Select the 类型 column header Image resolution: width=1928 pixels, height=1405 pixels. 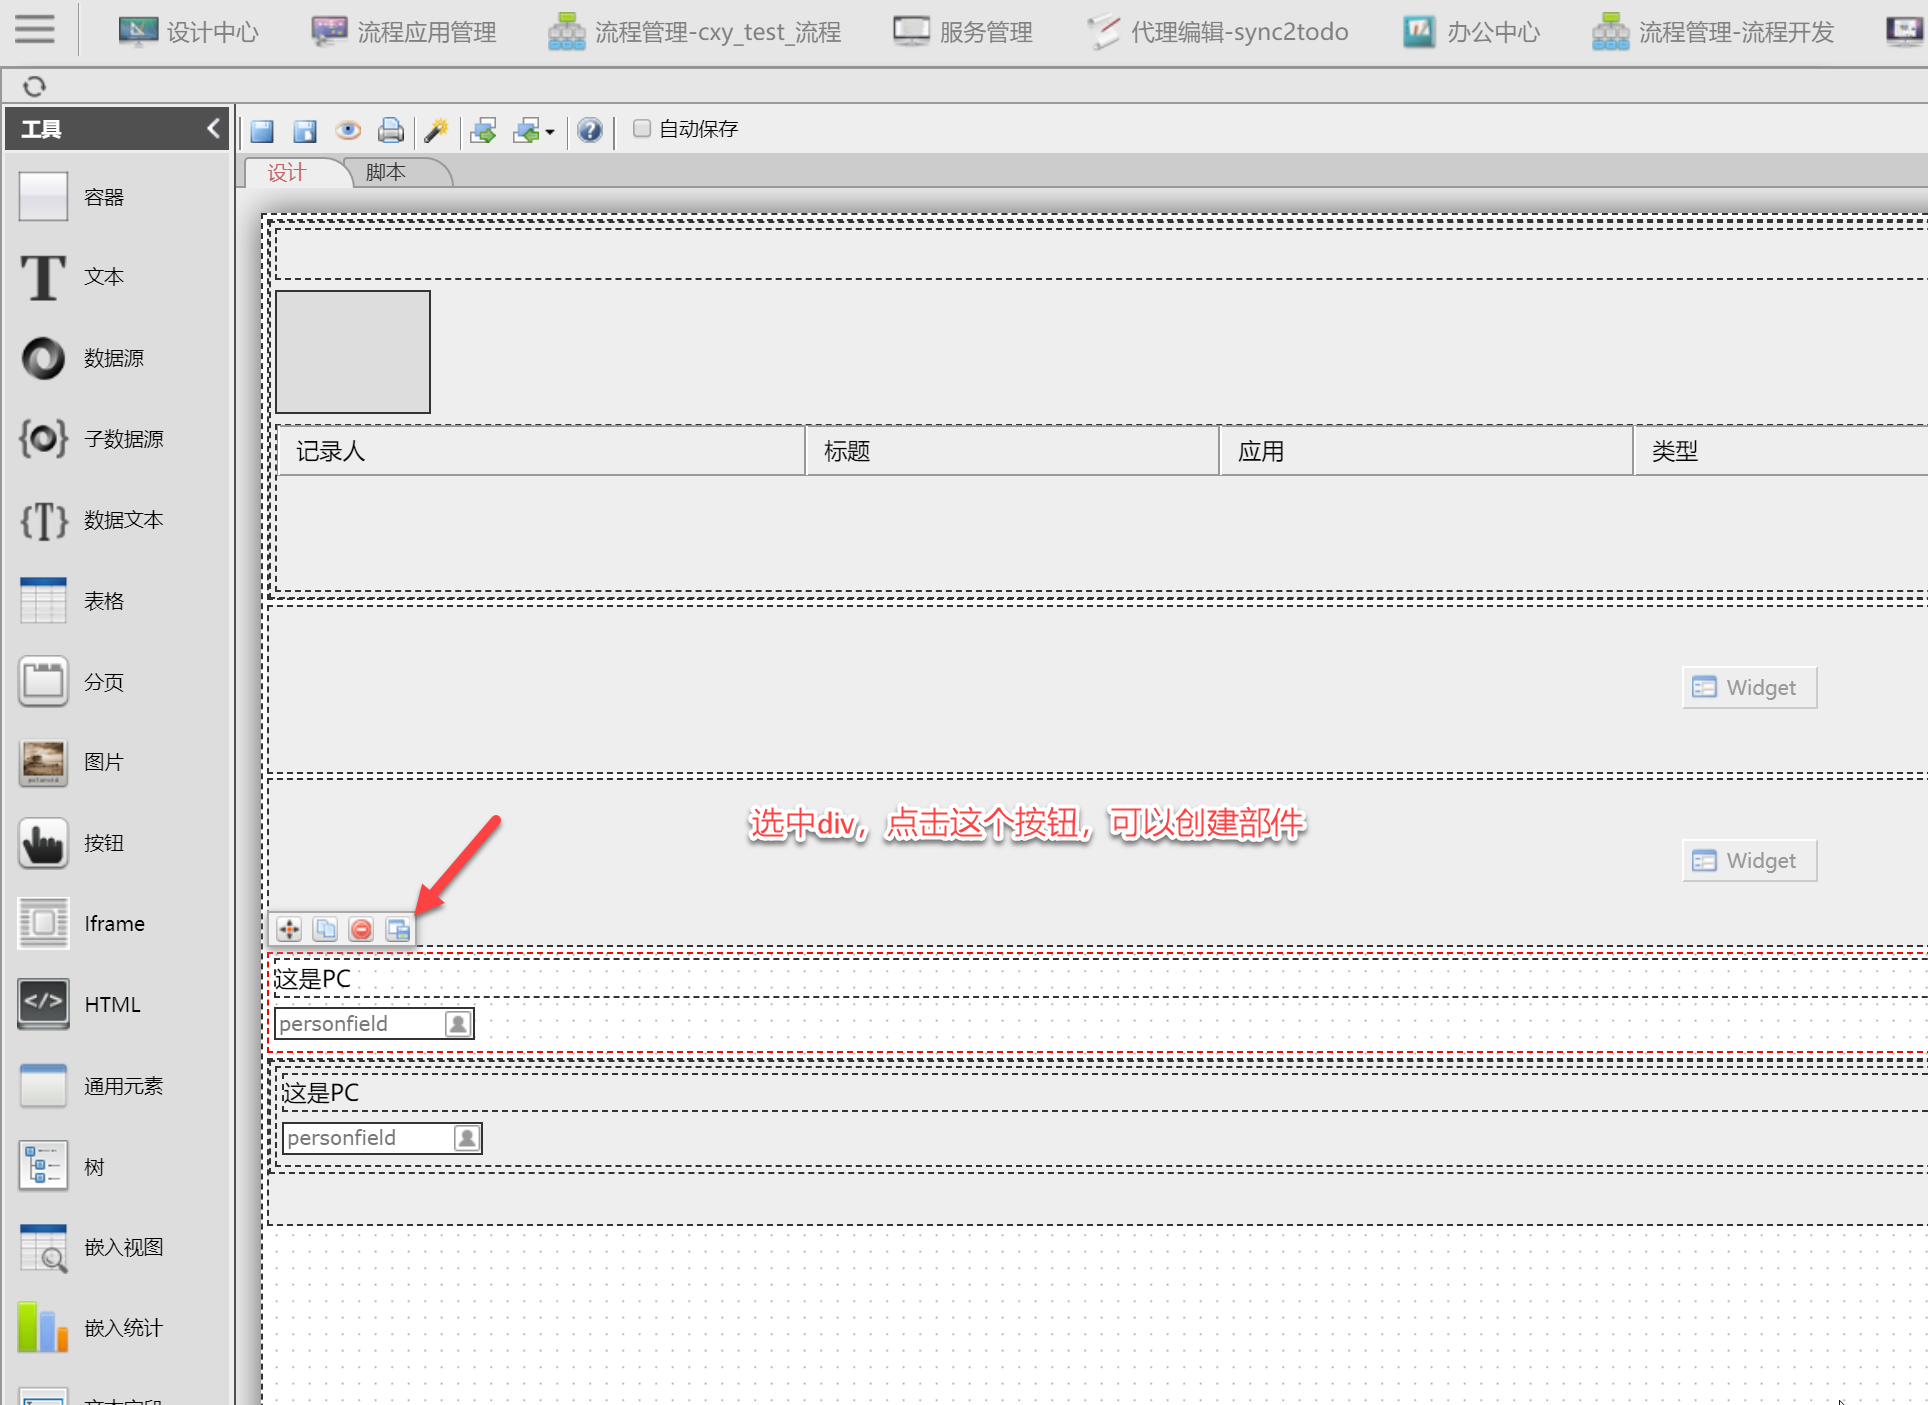pyautogui.click(x=1780, y=451)
